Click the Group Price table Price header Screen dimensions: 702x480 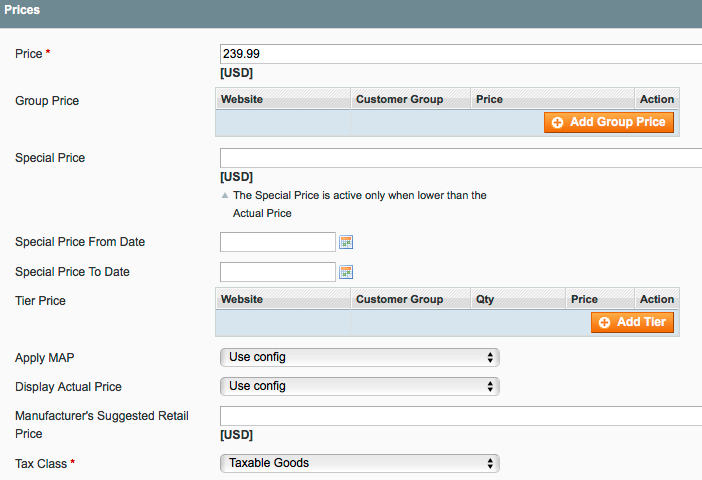pos(552,99)
